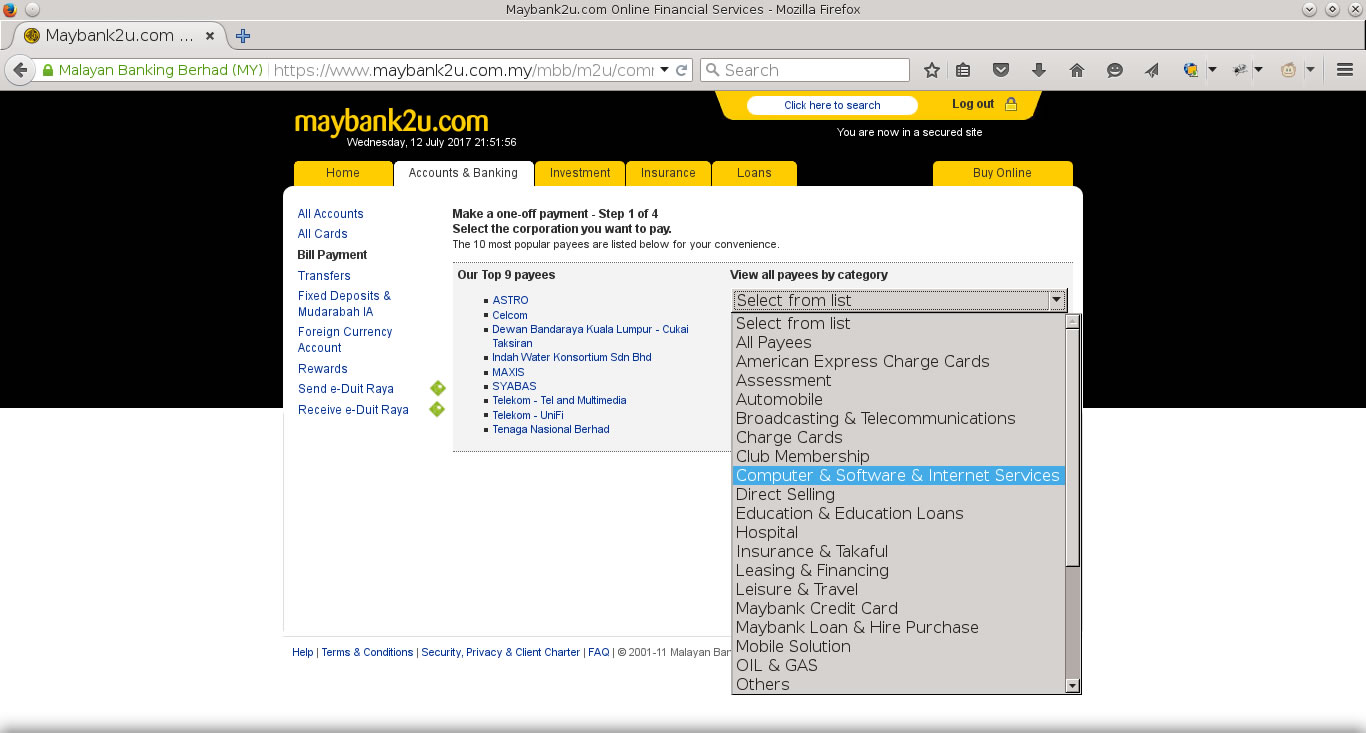Choose 'Broadcasting & Telecommunications' option
Viewport: 1366px width, 733px height.
[x=898, y=418]
